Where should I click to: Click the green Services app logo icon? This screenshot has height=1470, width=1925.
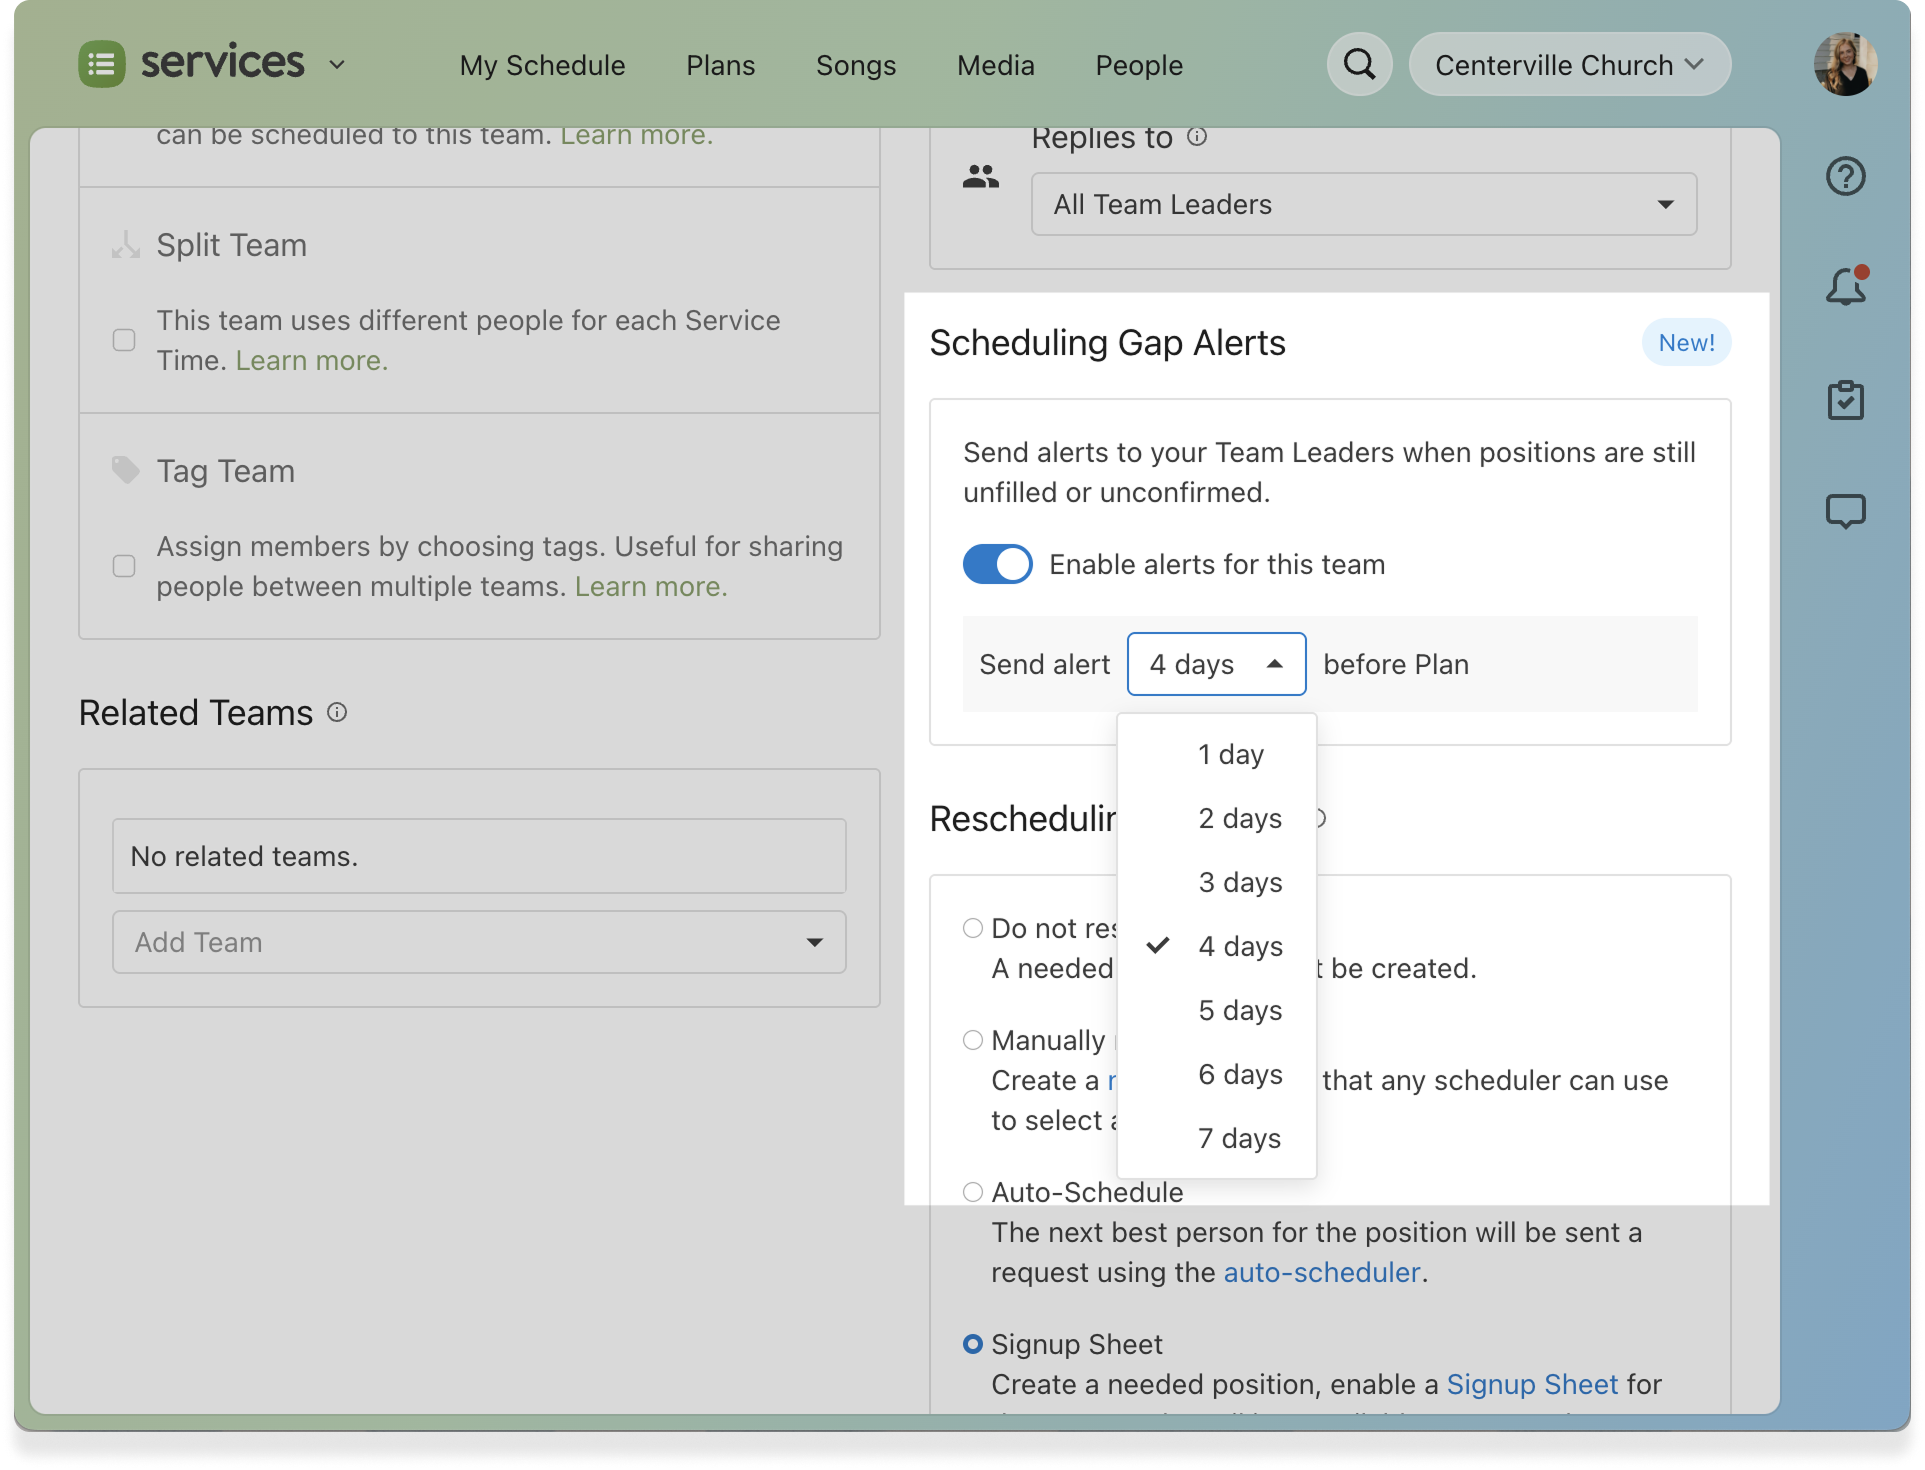(x=102, y=65)
